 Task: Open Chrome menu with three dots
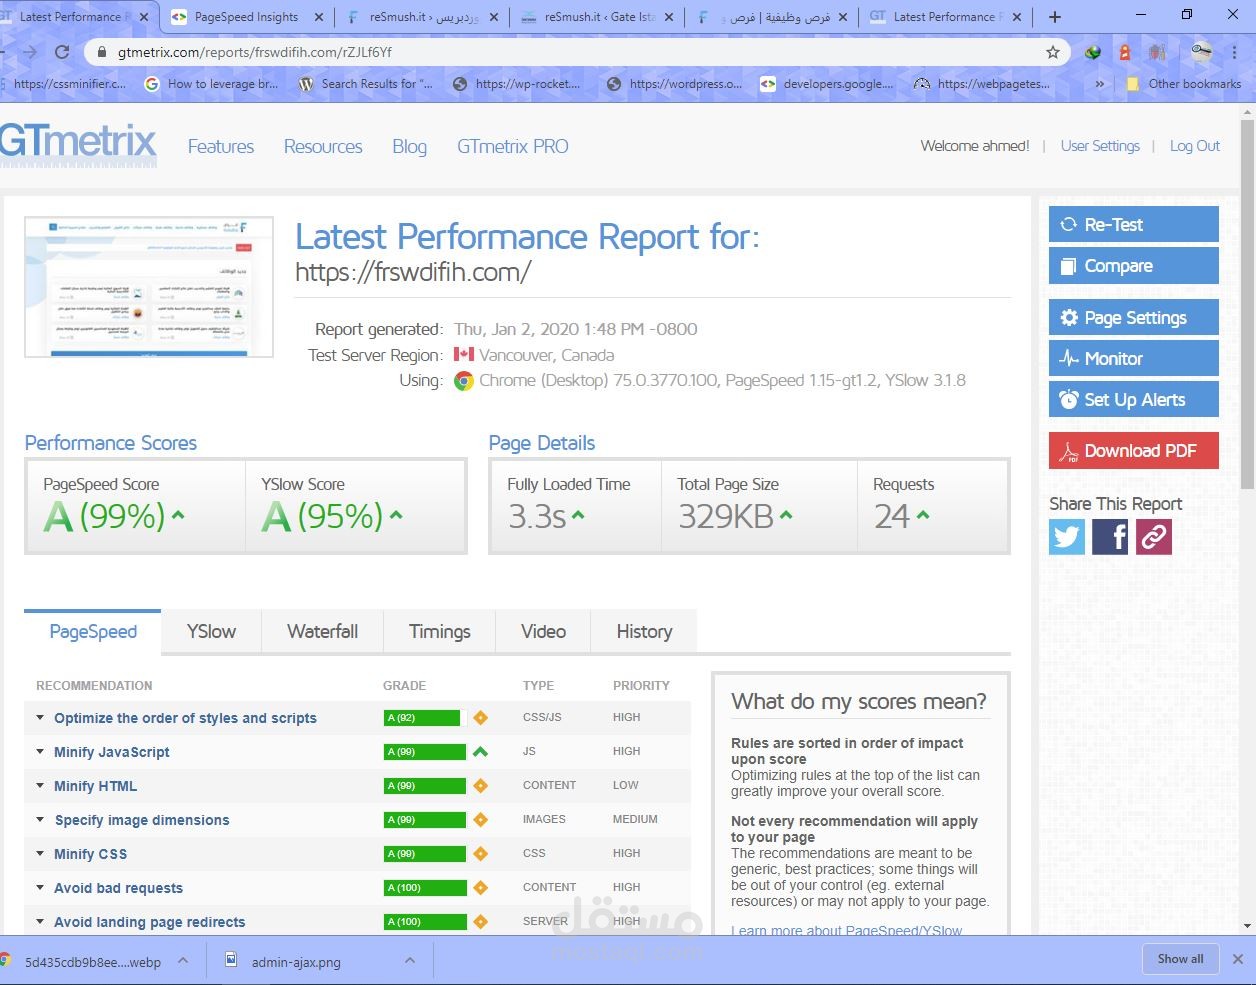coord(1236,52)
